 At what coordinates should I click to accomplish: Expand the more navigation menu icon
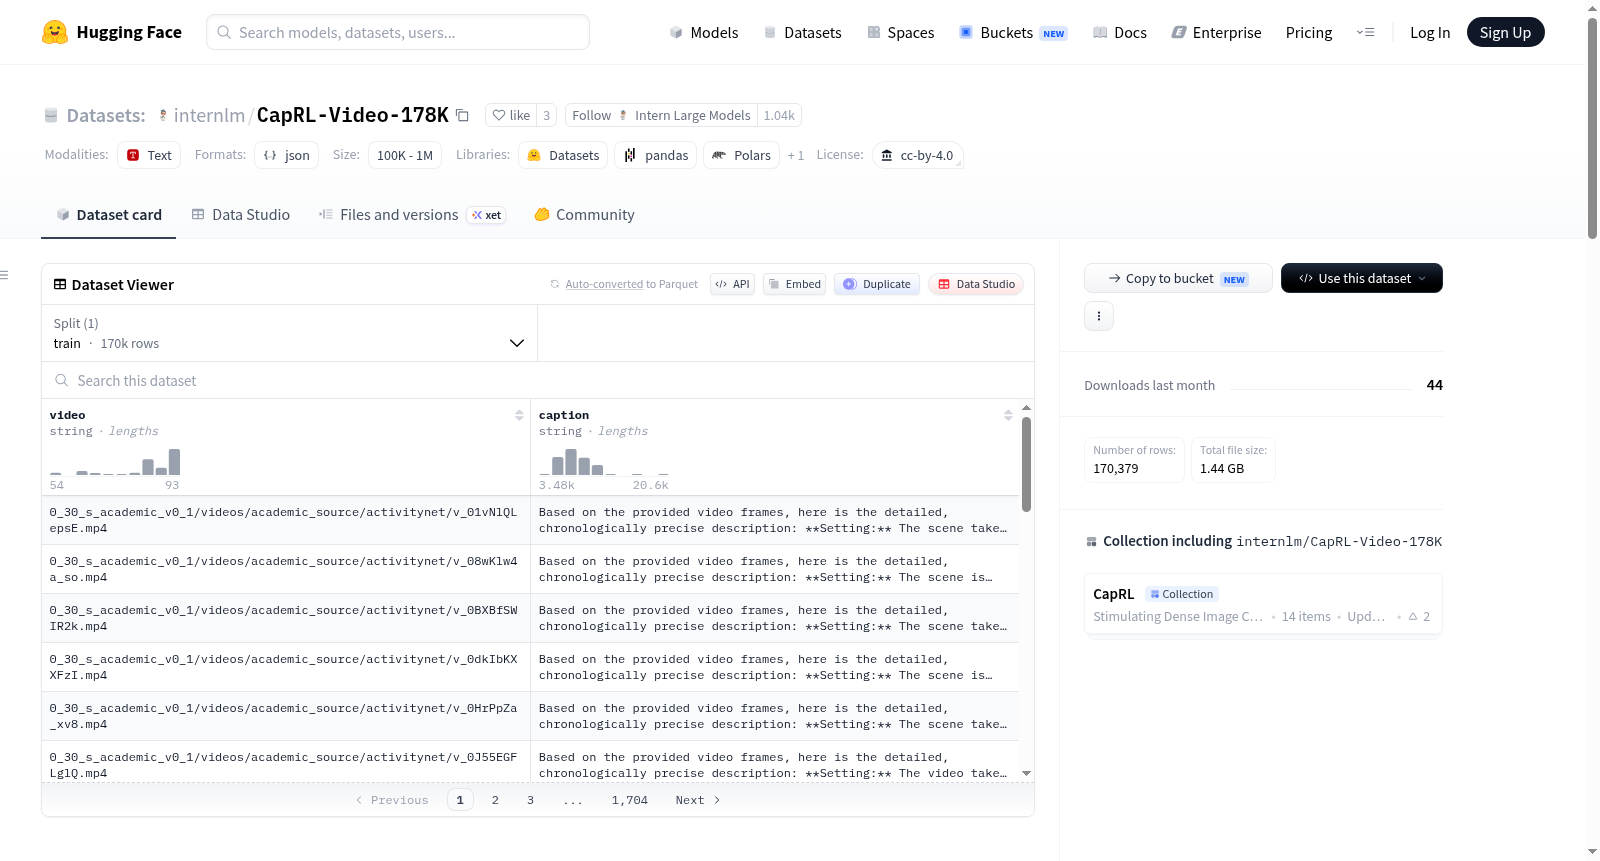coord(1365,32)
